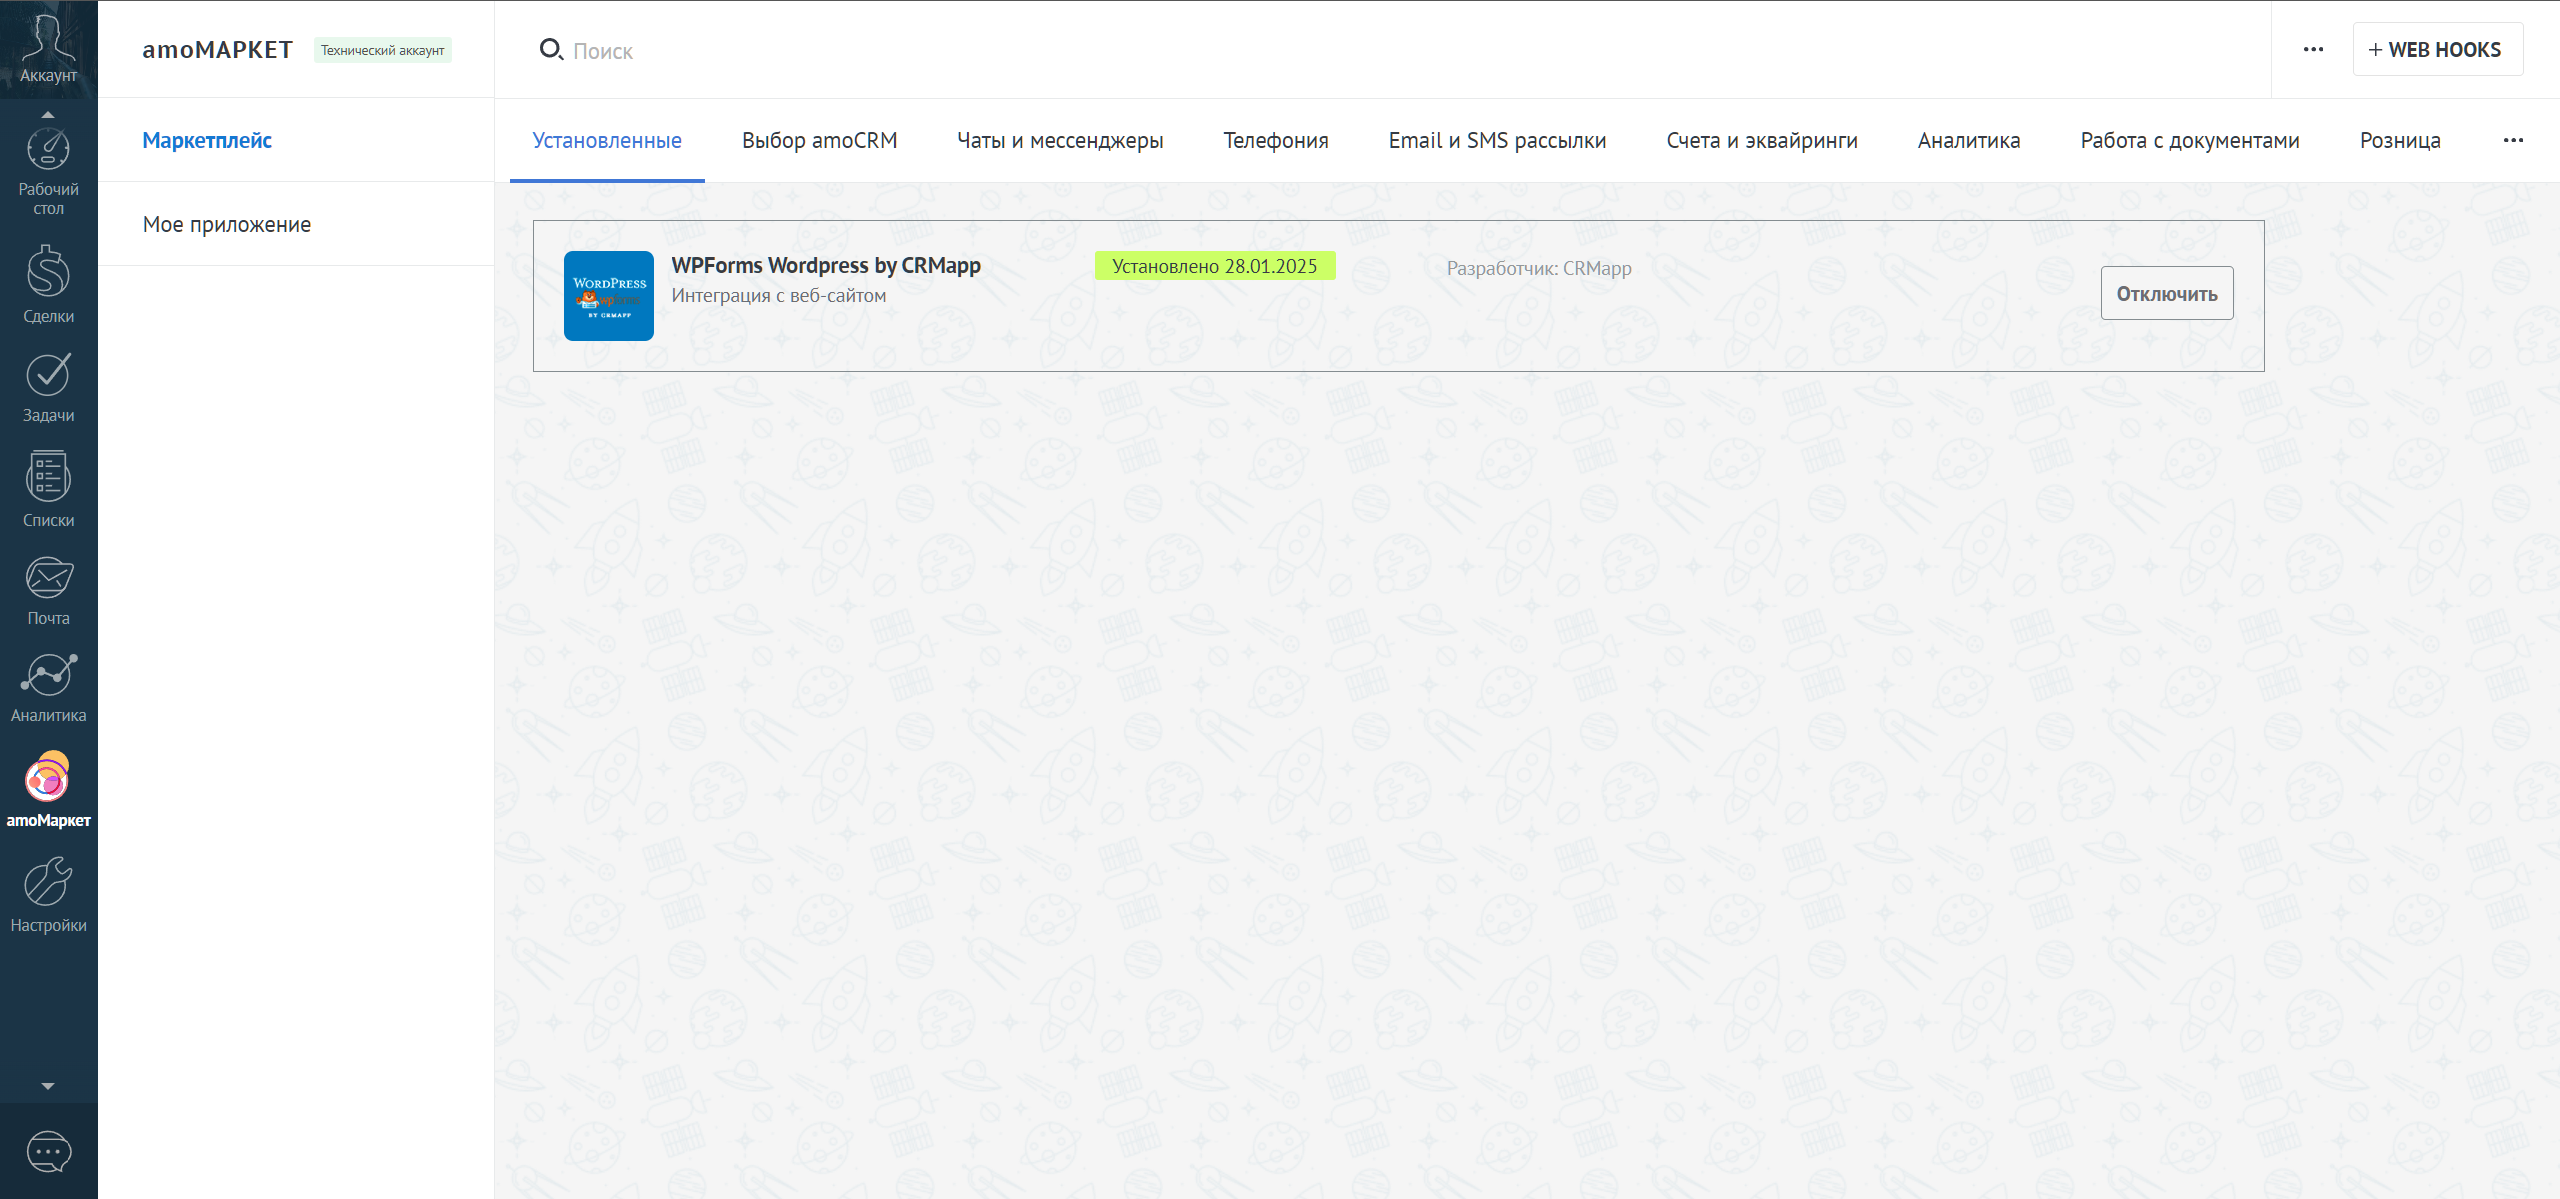Open the Чаты и мессенджеры tab
The height and width of the screenshot is (1199, 2560).
point(1060,140)
